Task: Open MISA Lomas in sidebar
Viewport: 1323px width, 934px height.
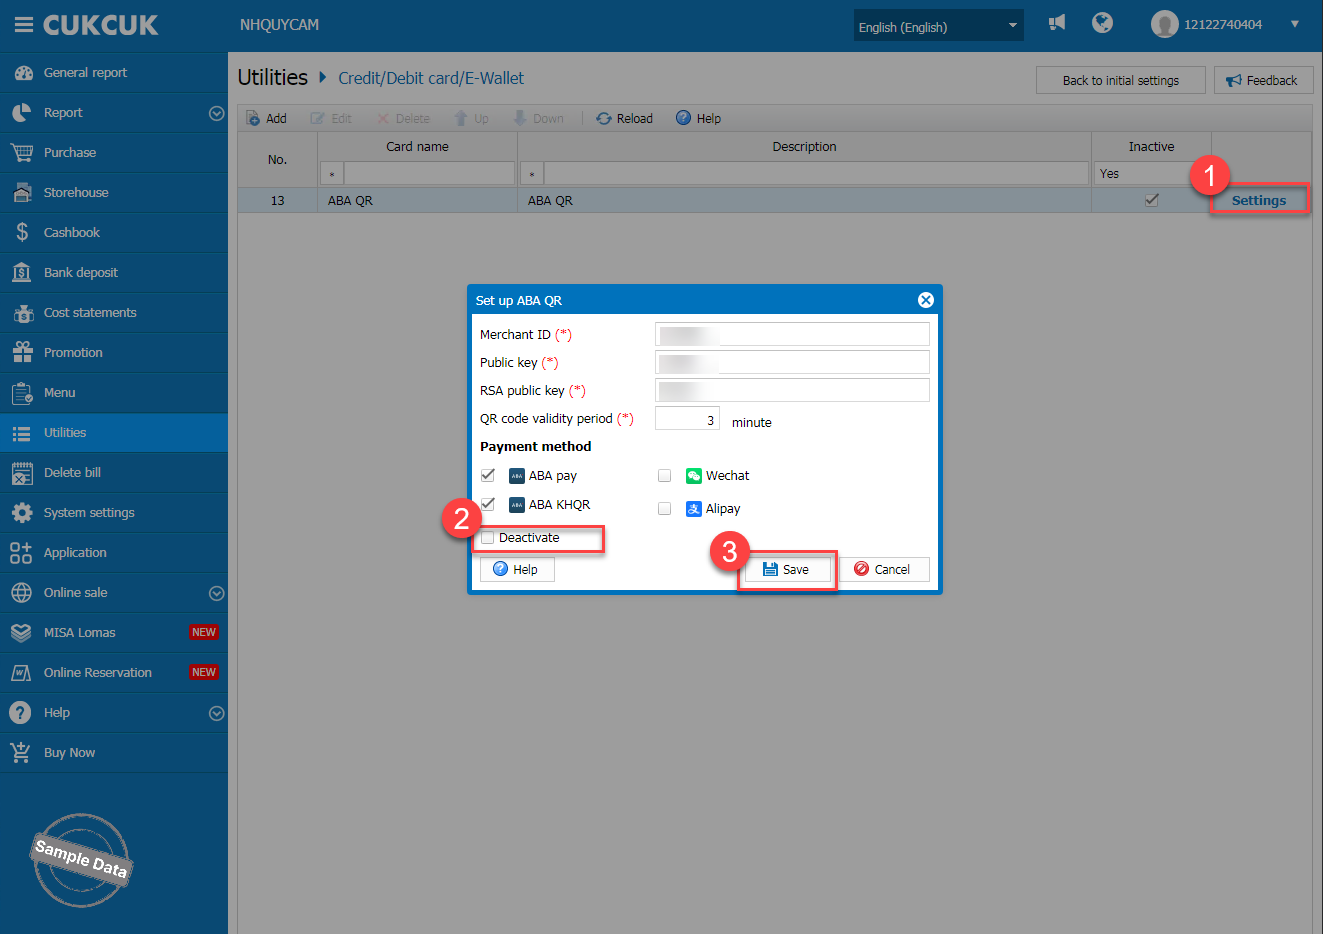Action: [x=114, y=633]
